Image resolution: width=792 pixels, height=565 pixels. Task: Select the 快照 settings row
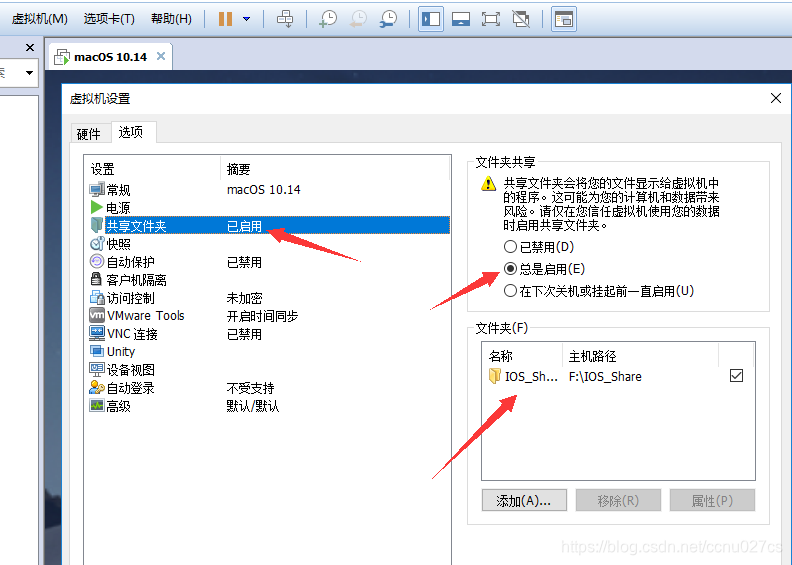[x=268, y=244]
